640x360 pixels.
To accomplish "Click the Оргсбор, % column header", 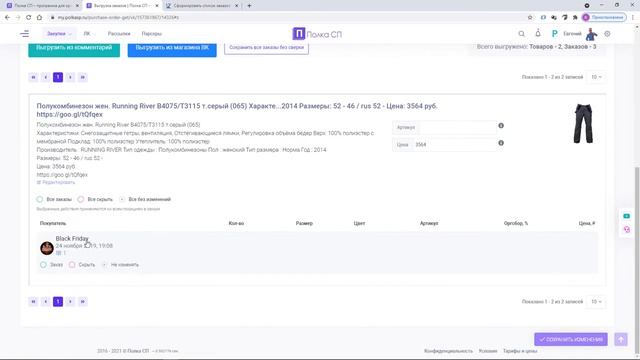I will tap(516, 223).
